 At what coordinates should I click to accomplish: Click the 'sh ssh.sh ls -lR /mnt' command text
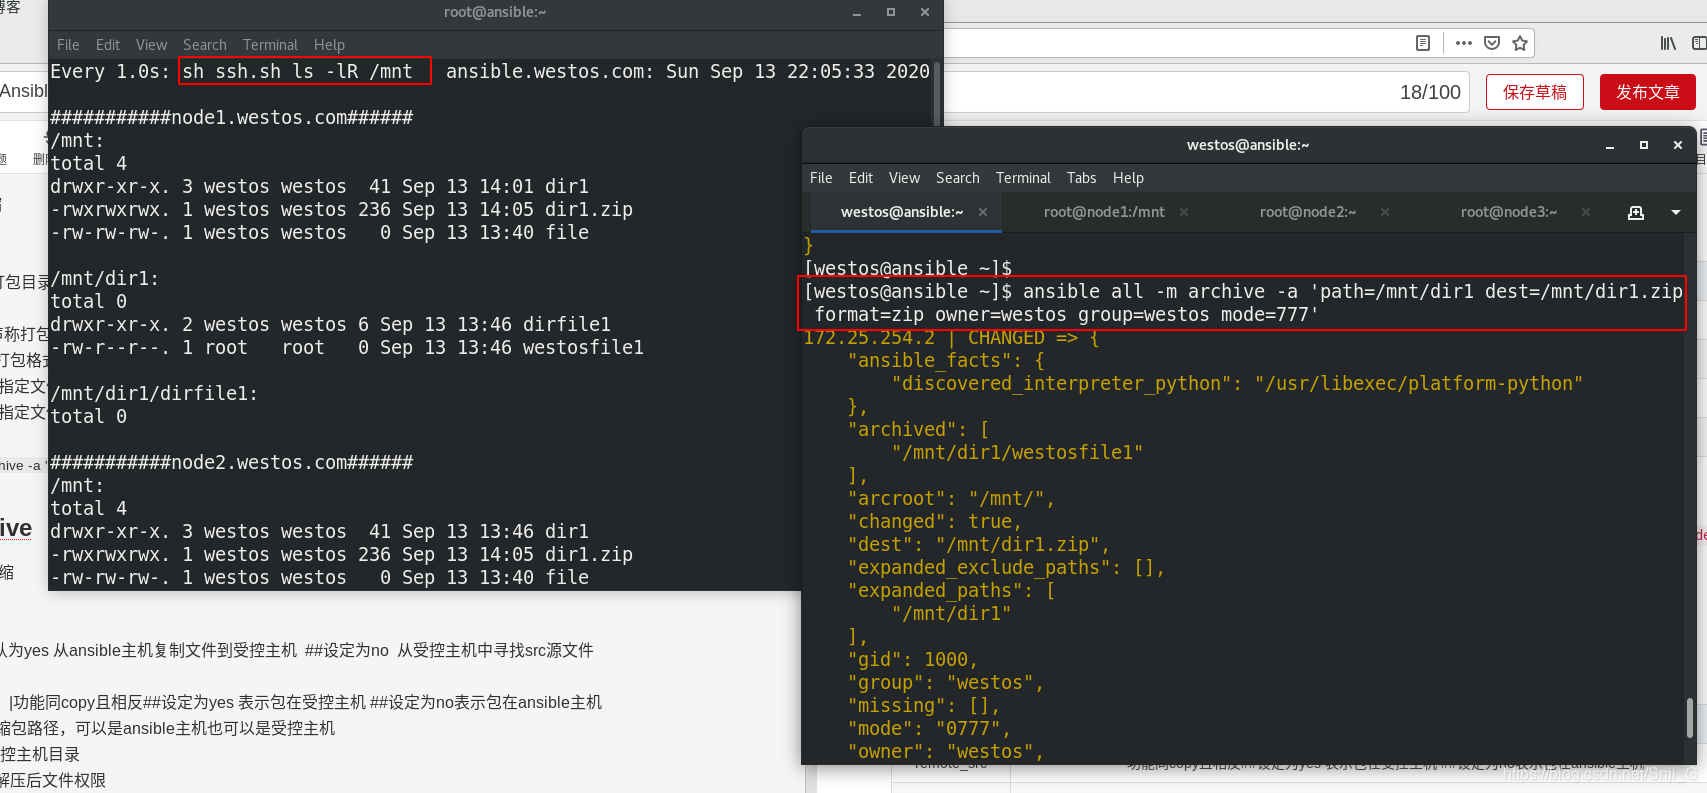click(297, 71)
